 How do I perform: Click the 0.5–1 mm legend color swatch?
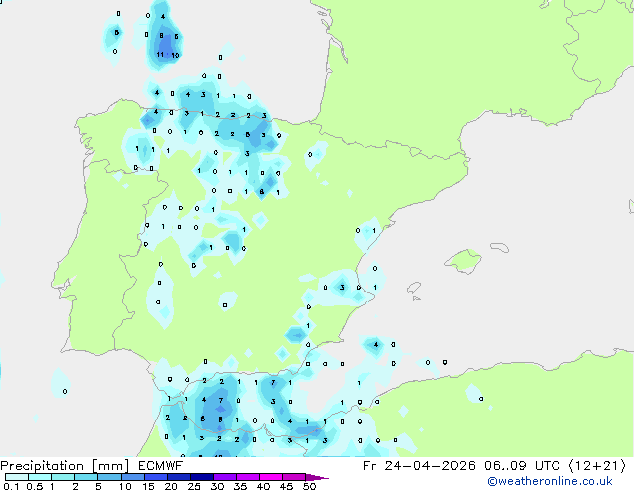(40, 477)
